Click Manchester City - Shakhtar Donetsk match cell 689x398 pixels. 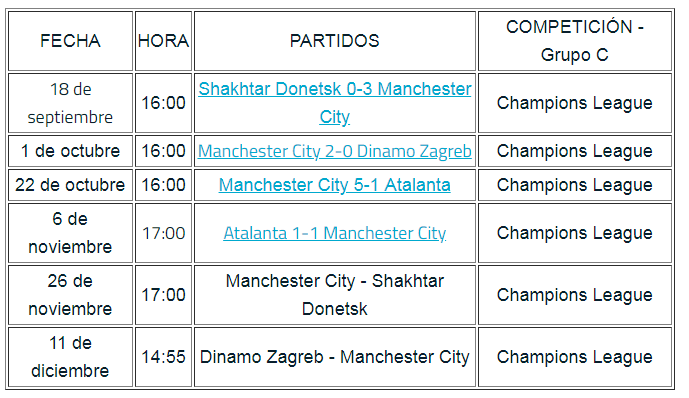point(334,295)
